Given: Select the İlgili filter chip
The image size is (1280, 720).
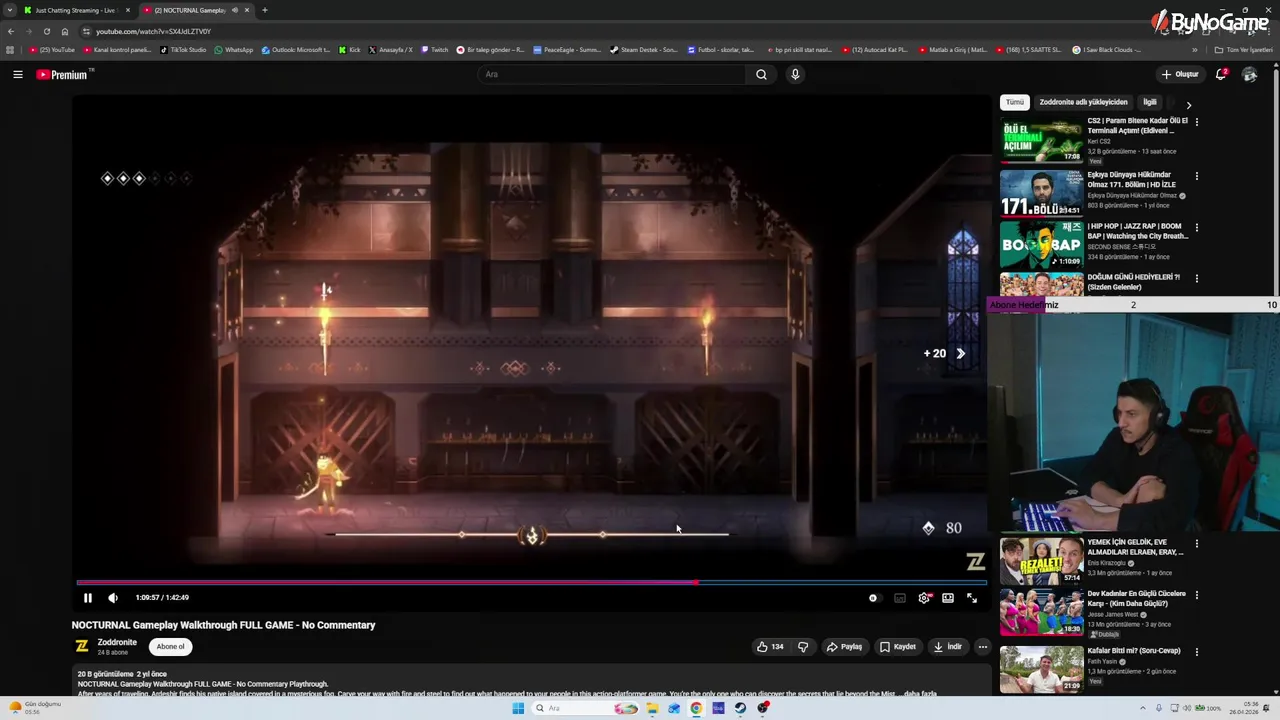Looking at the screenshot, I should (x=1150, y=102).
